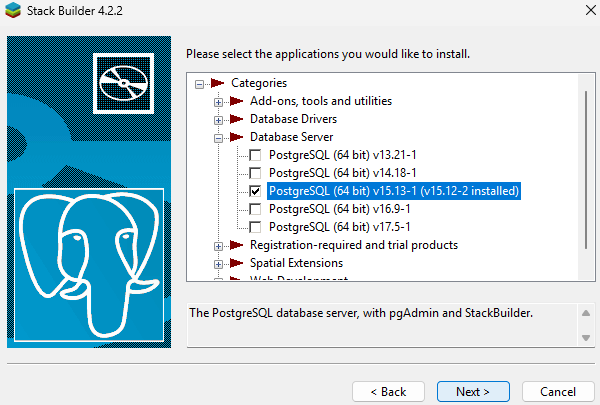Cancel the Stack Builder wizard

tap(558, 392)
